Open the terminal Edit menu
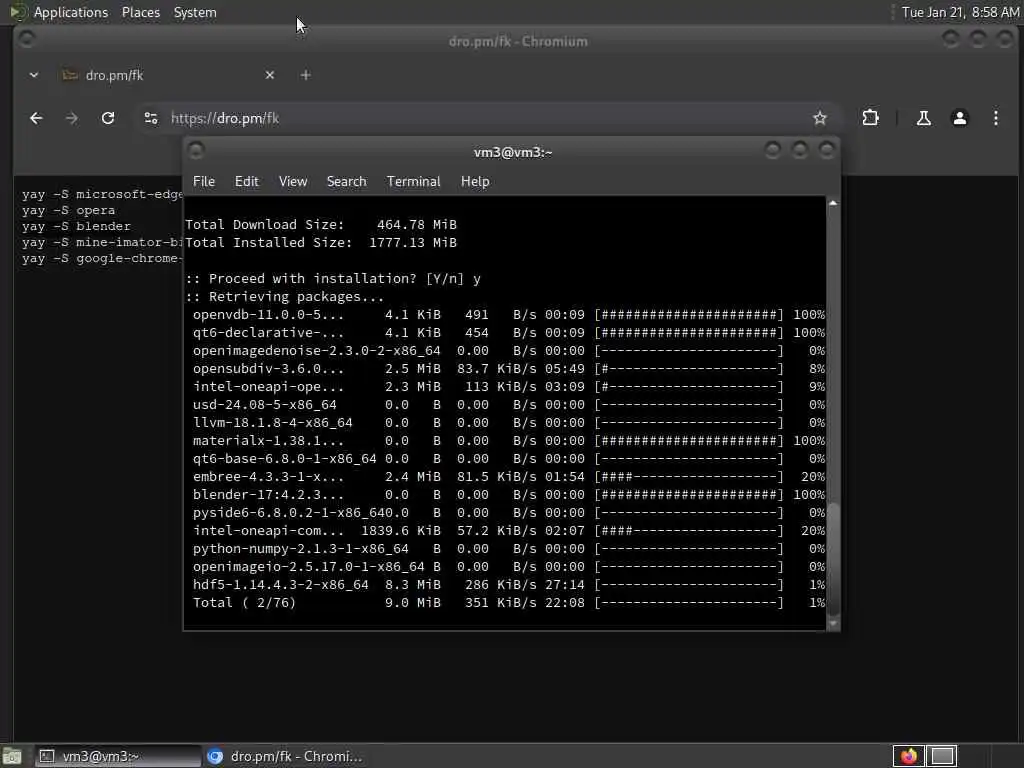1024x768 pixels. (x=247, y=182)
